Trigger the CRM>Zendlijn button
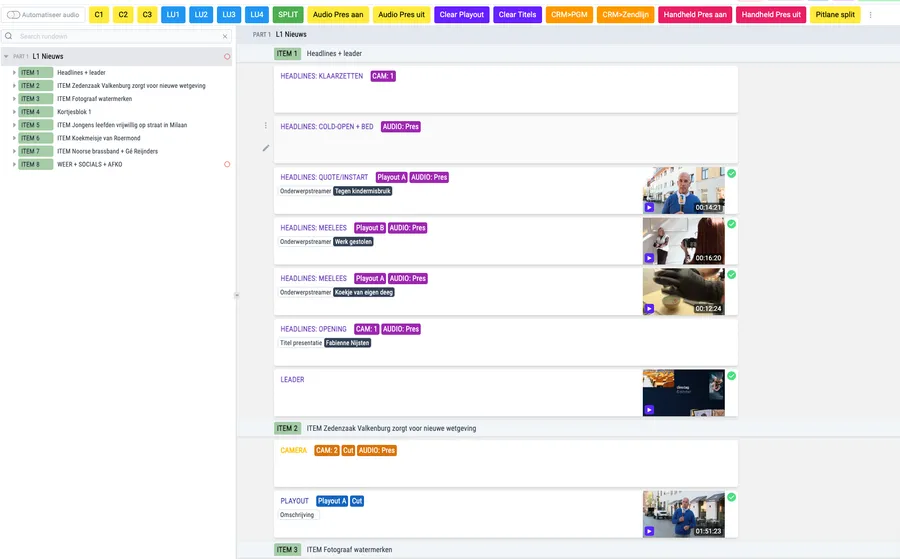The image size is (900, 559). click(625, 15)
